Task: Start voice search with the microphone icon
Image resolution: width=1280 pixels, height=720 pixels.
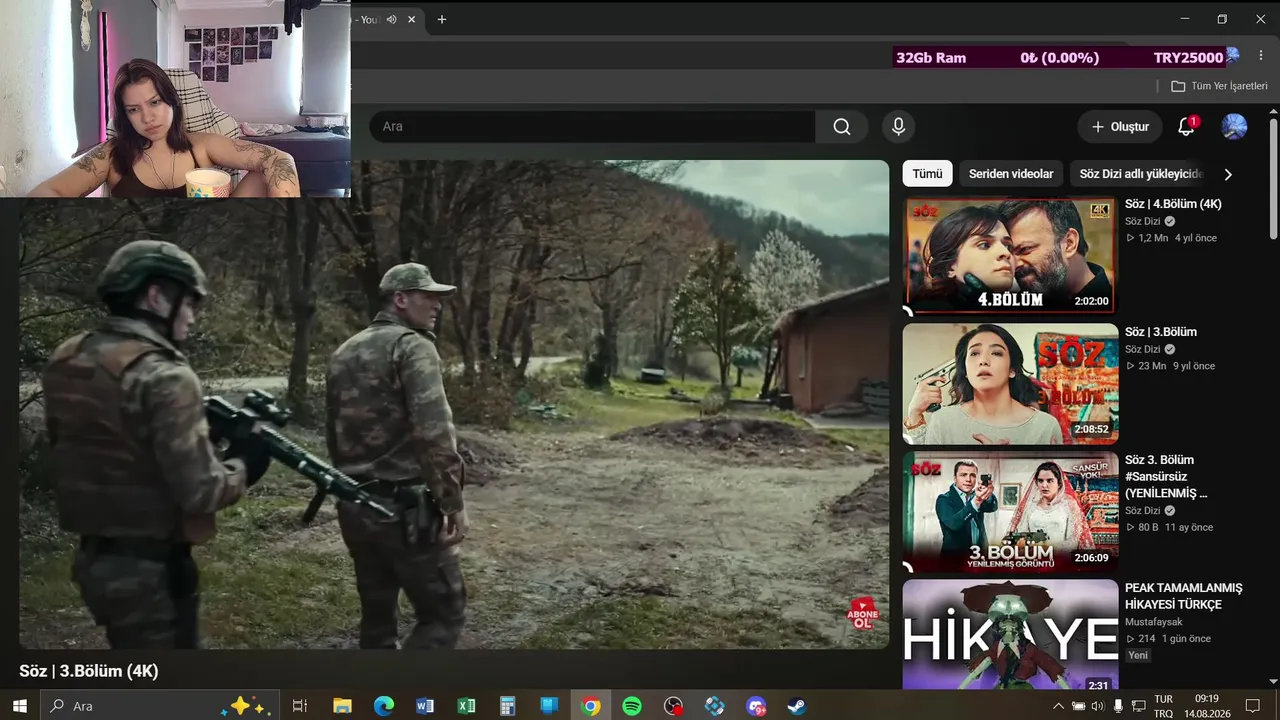Action: coord(898,127)
